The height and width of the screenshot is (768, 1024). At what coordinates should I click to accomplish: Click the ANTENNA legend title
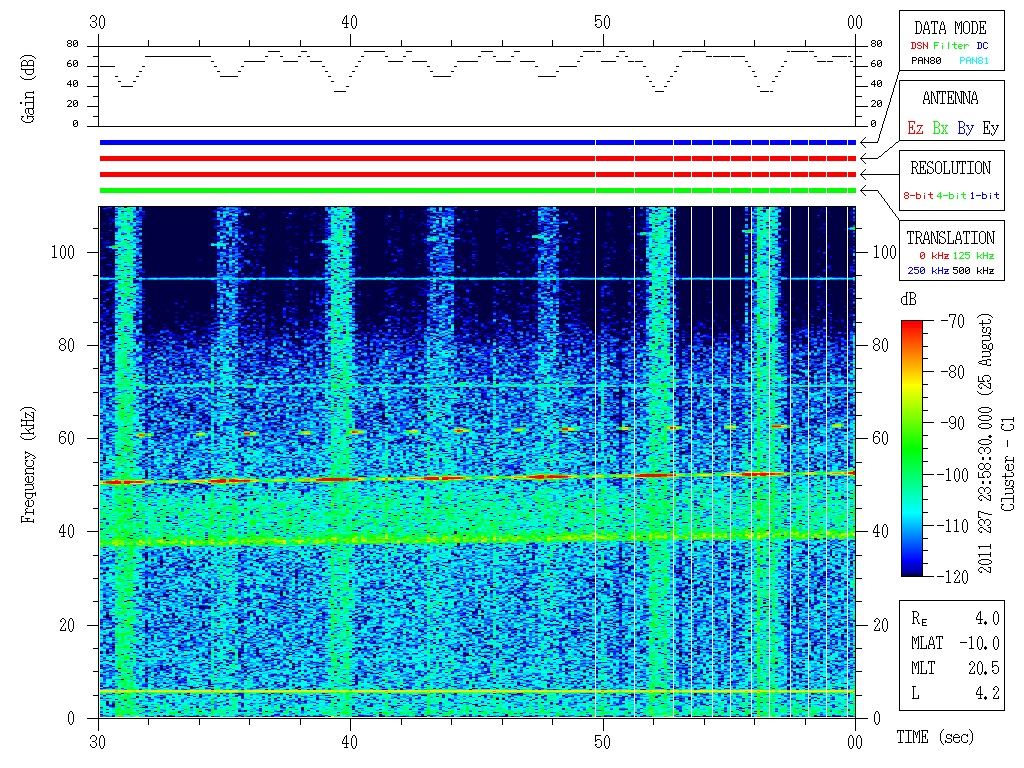[x=950, y=99]
